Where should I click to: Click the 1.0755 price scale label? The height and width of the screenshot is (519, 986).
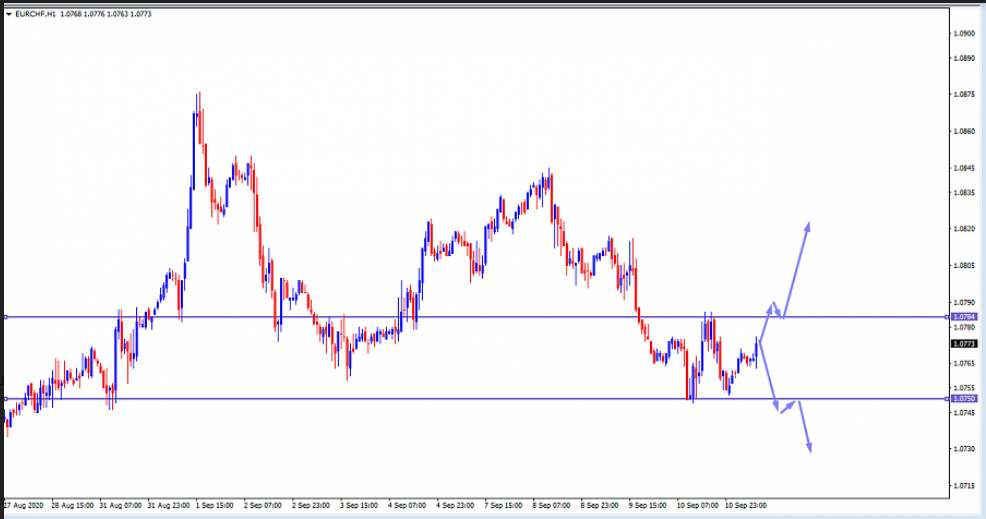(x=965, y=388)
